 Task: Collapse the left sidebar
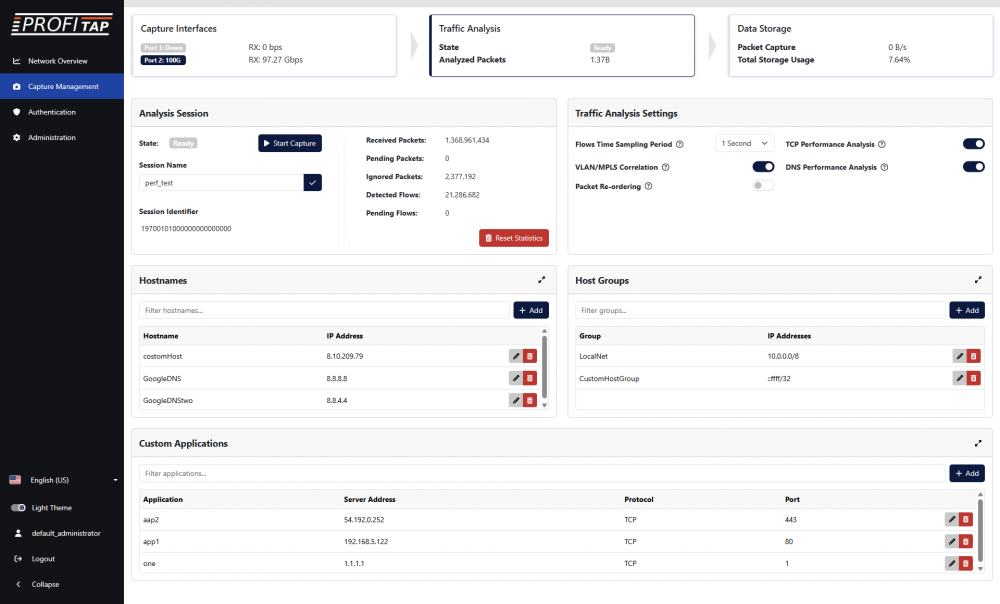[x=44, y=584]
